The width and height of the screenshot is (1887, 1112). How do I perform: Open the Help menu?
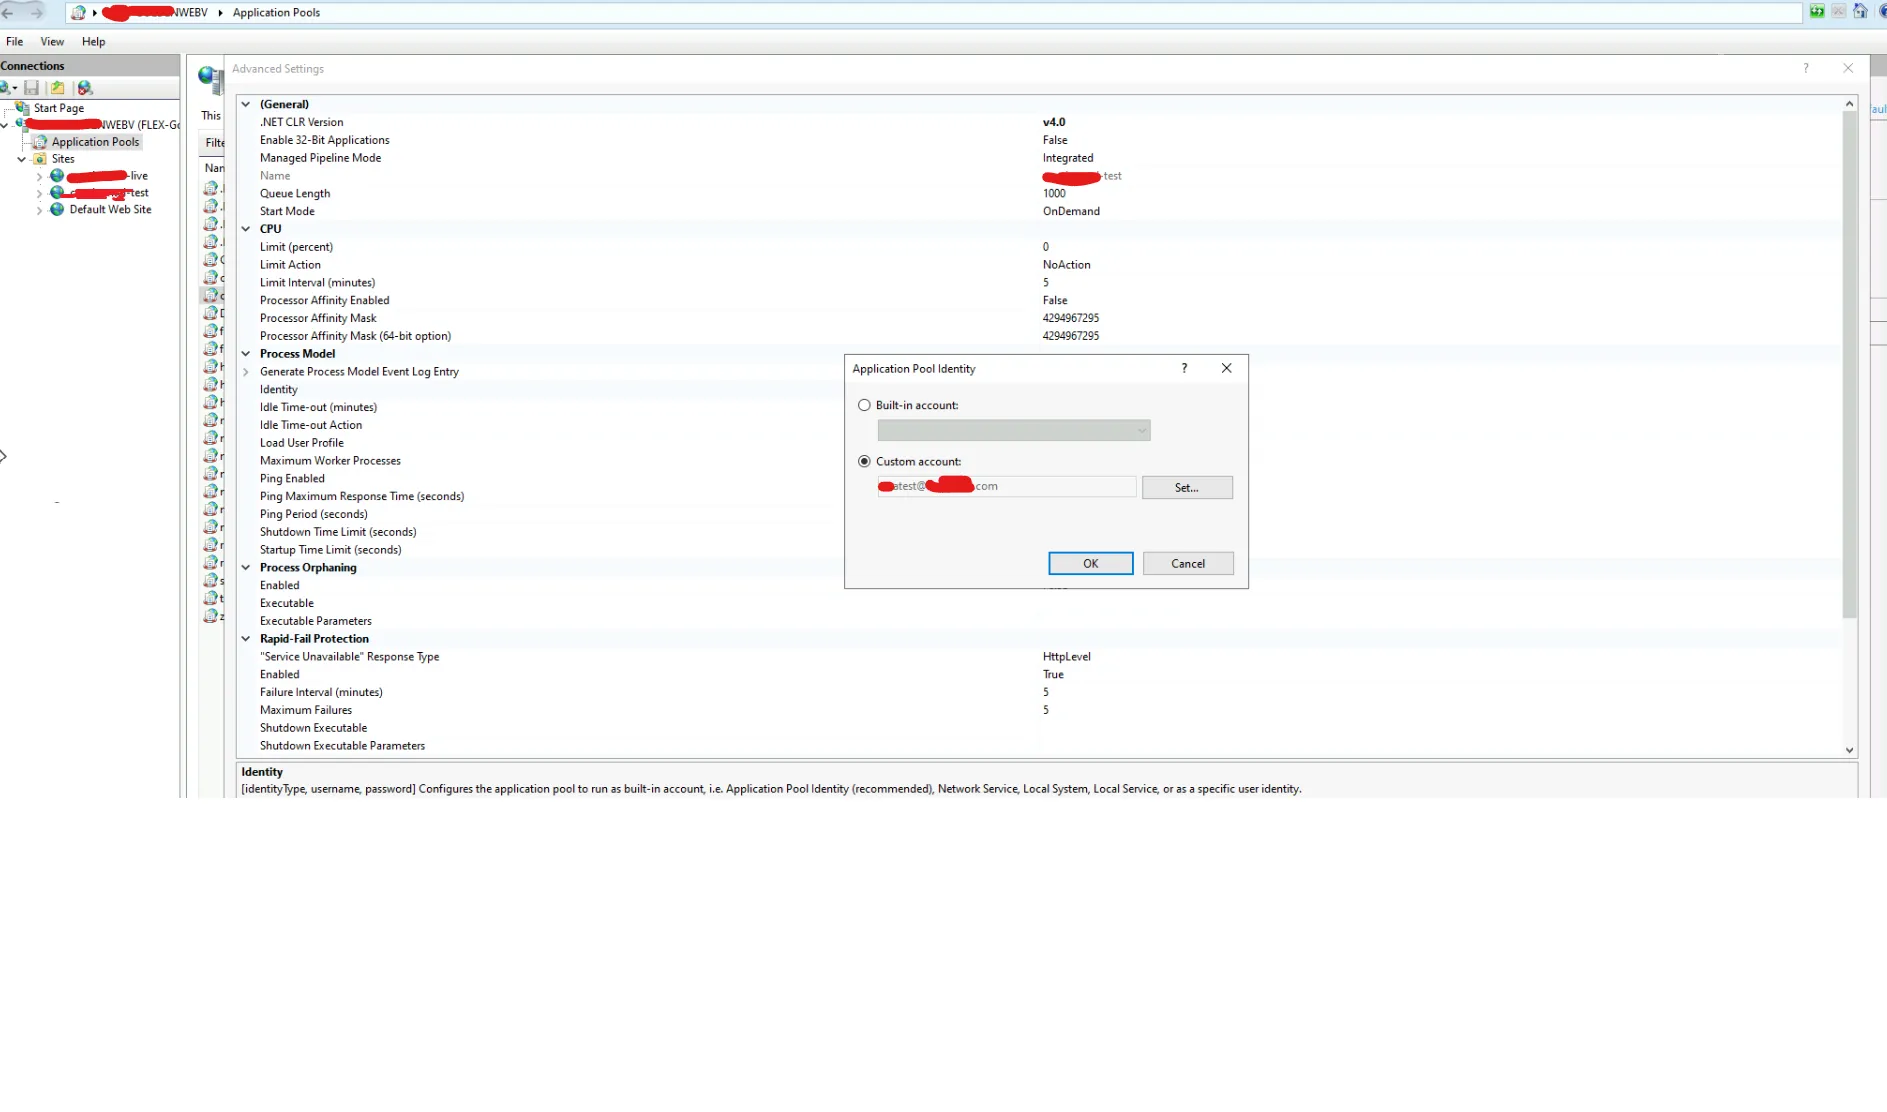click(x=93, y=42)
